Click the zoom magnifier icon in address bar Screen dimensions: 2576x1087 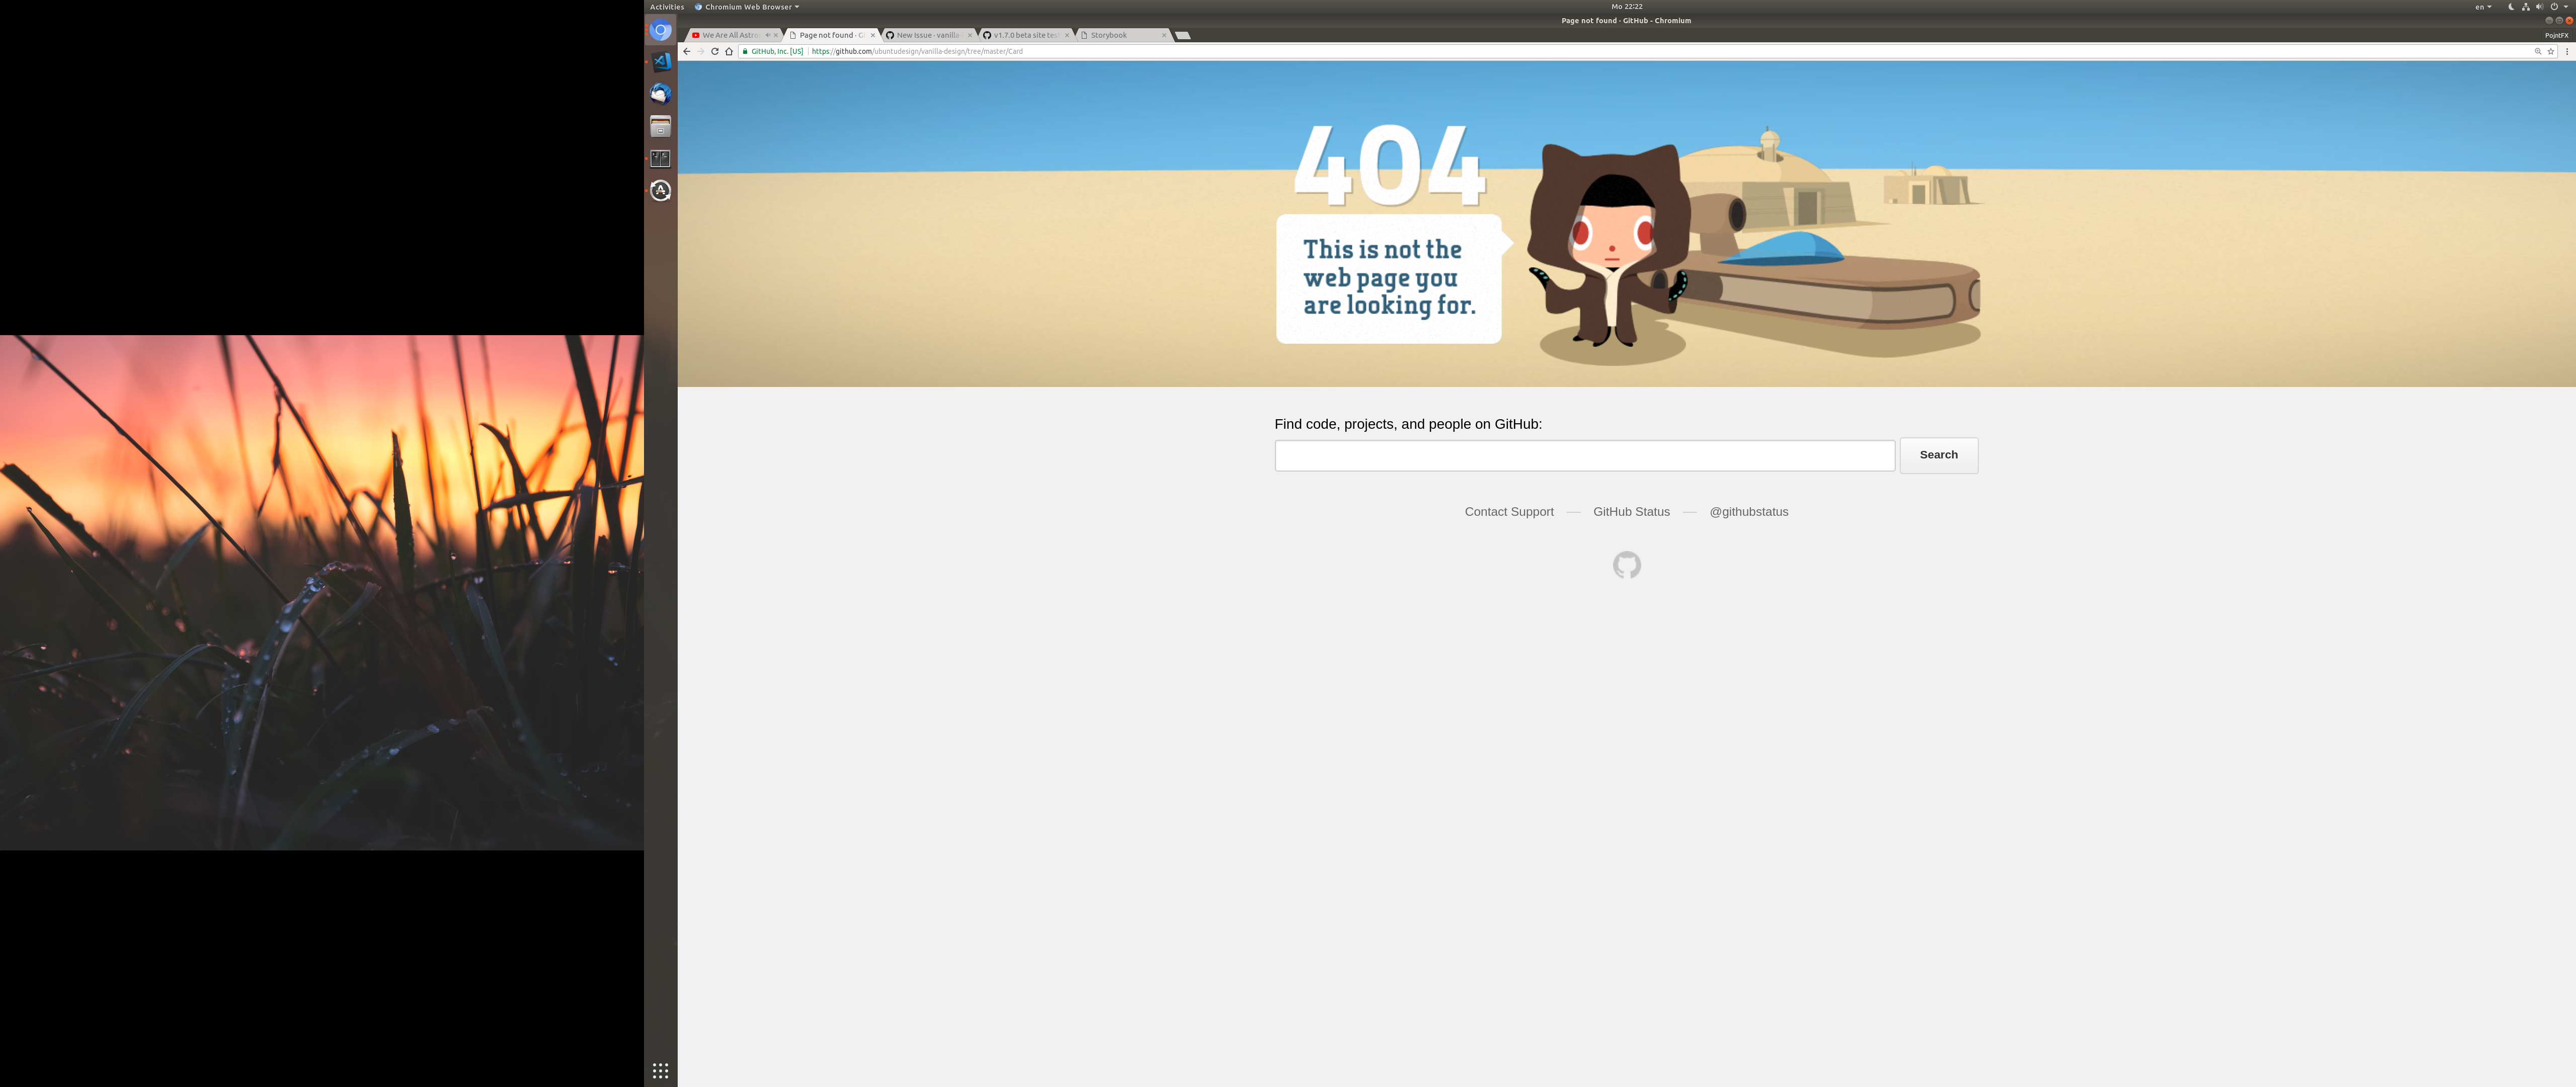point(2537,51)
